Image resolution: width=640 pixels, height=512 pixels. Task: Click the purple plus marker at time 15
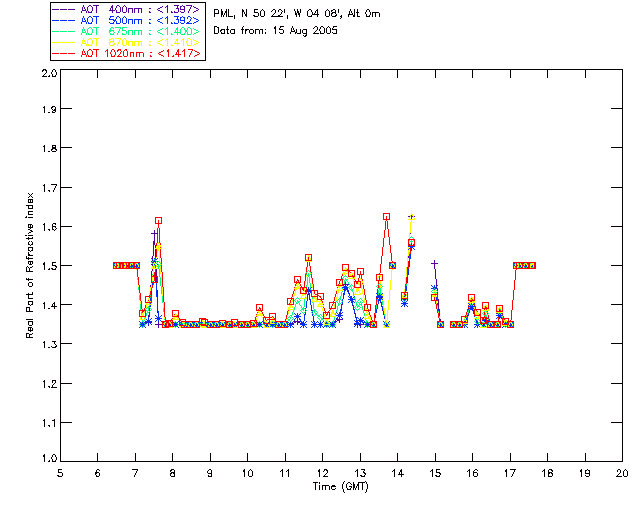[435, 264]
